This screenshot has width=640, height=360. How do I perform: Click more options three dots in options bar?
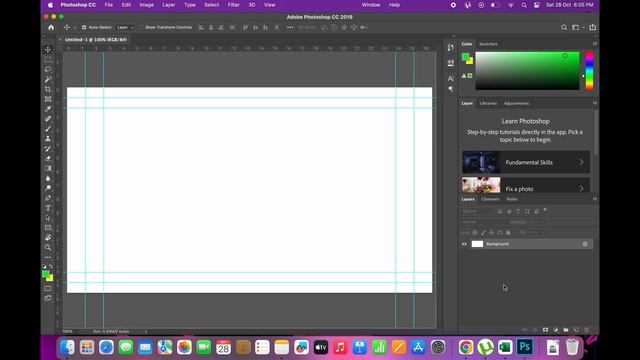(290, 27)
